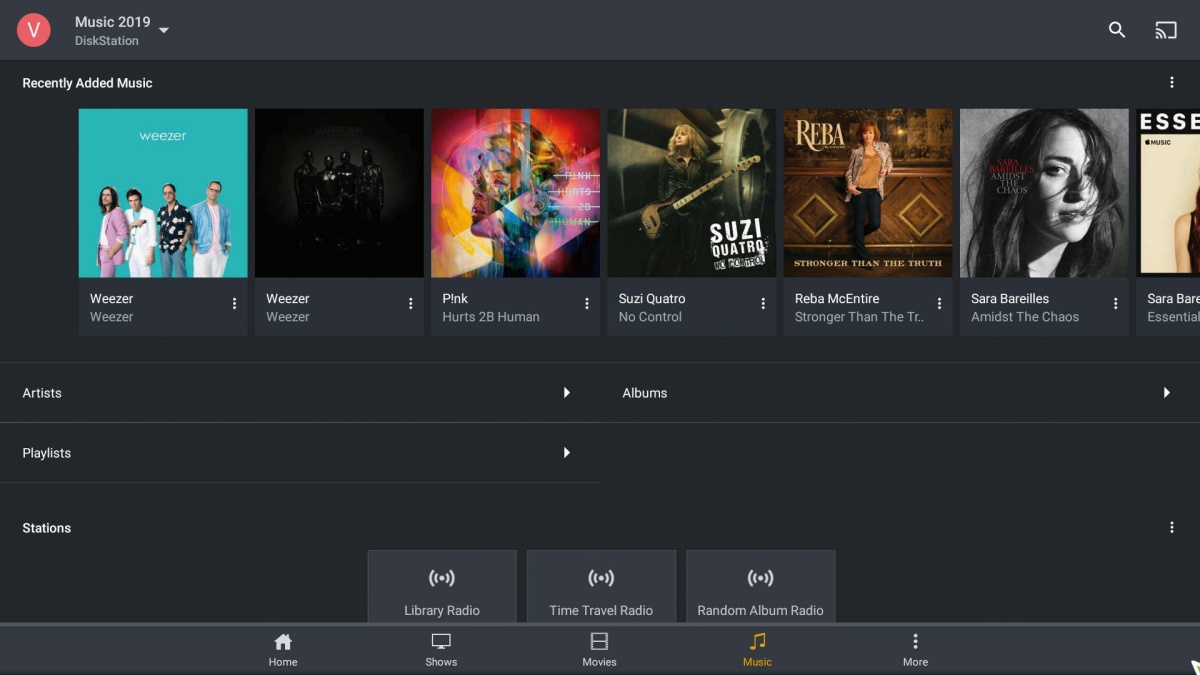
Task: Click the Cast to device icon
Action: [x=1166, y=30]
